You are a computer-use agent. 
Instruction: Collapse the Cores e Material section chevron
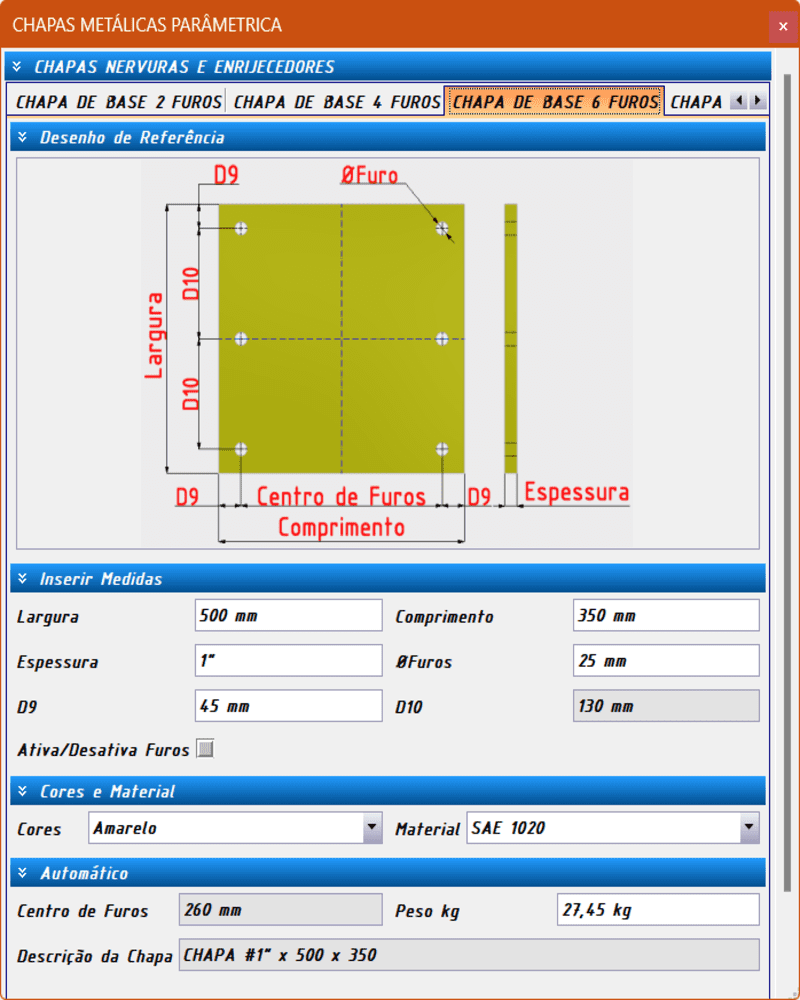click(x=23, y=791)
